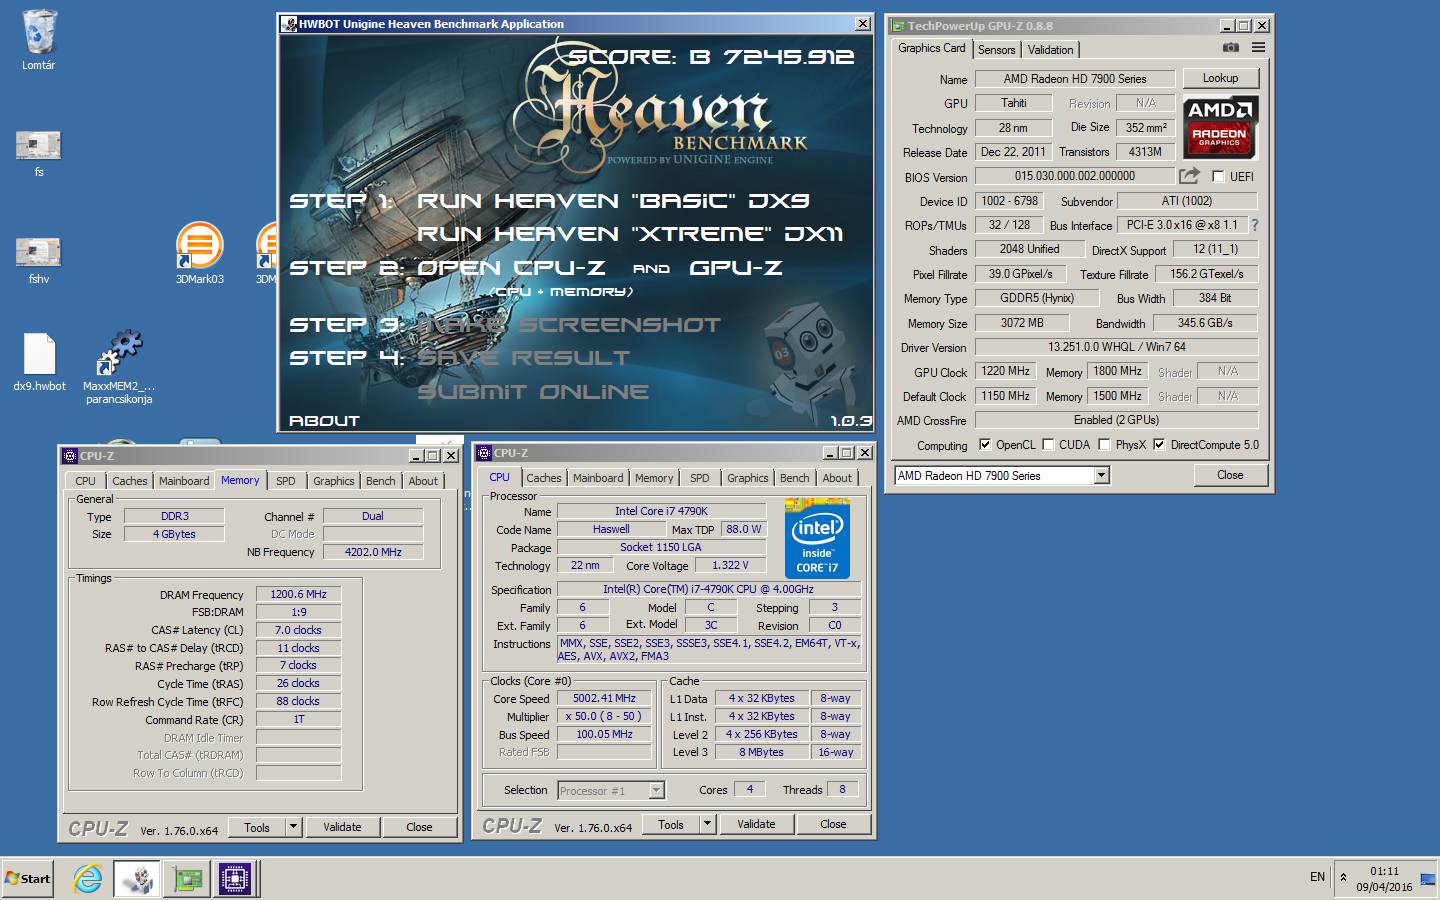Open Internet Explorer from the taskbar
Image resolution: width=1440 pixels, height=900 pixels.
coord(88,879)
